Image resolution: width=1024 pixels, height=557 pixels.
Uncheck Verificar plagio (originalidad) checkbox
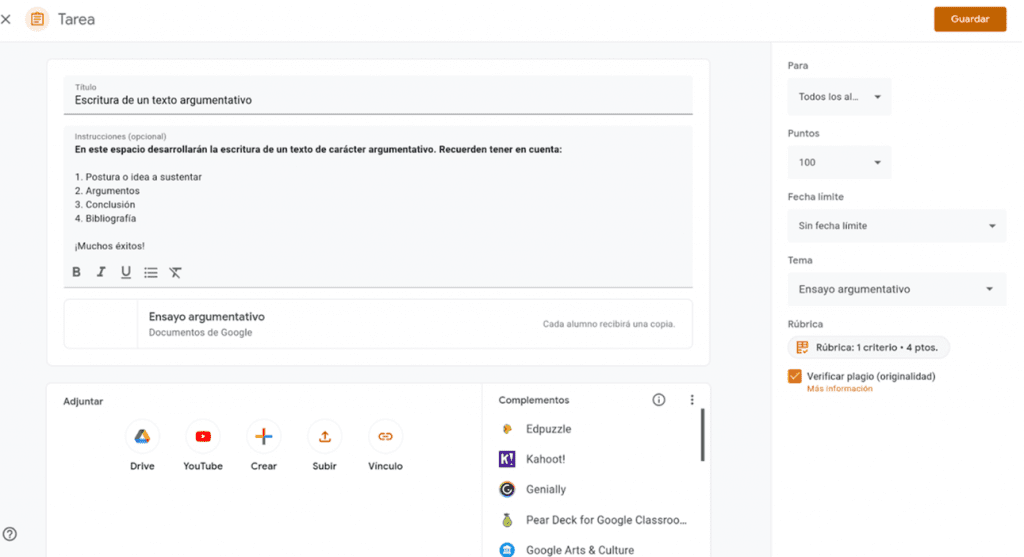795,376
